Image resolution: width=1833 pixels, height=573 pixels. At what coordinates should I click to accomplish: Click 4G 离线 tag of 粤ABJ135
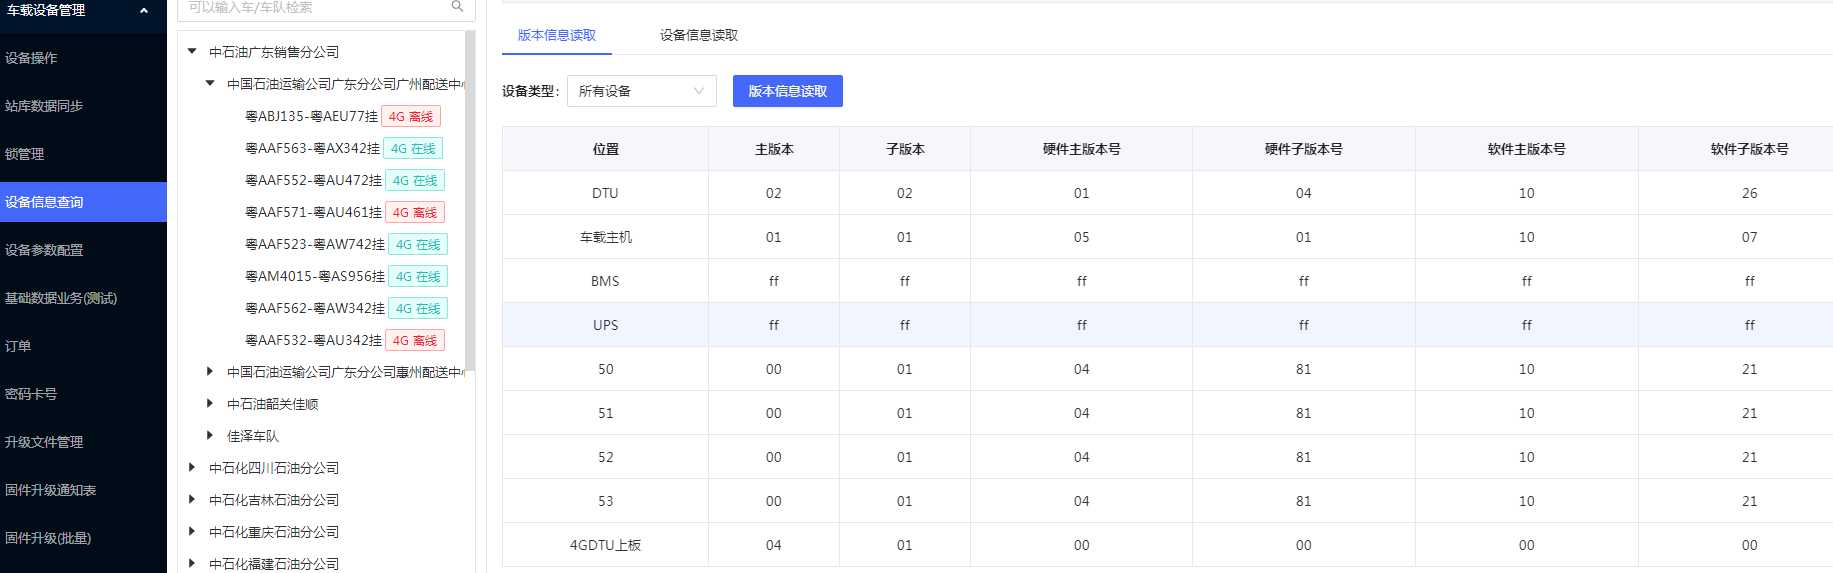click(x=411, y=117)
